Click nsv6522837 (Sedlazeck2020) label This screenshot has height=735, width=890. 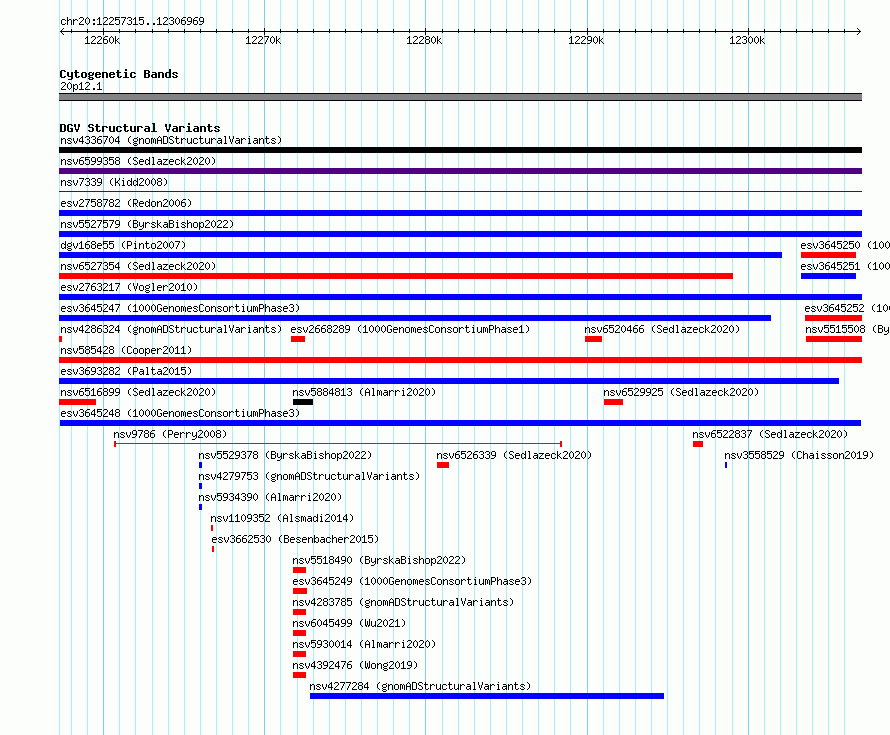point(770,434)
